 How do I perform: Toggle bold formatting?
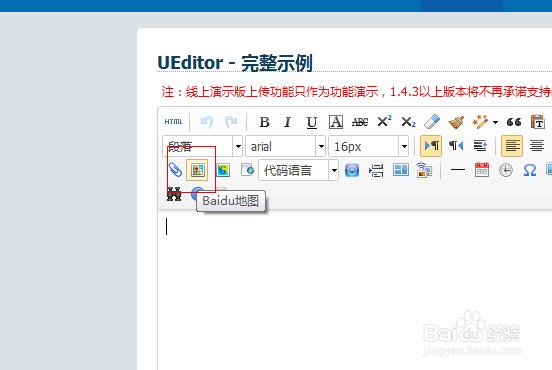264,122
